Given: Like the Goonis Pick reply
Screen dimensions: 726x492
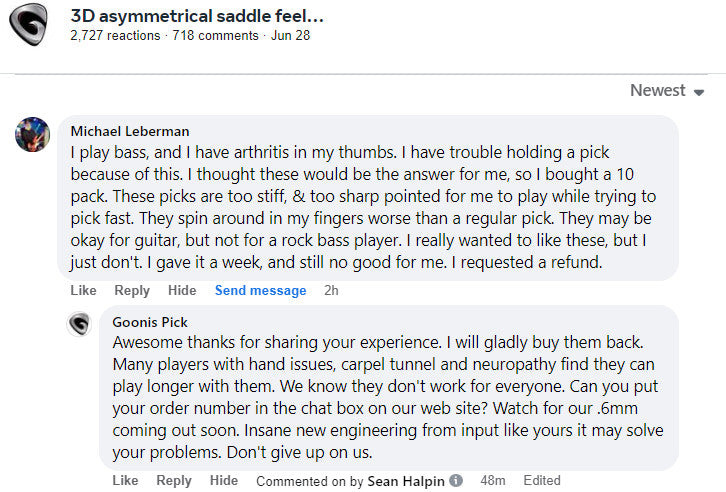Looking at the screenshot, I should pos(125,481).
